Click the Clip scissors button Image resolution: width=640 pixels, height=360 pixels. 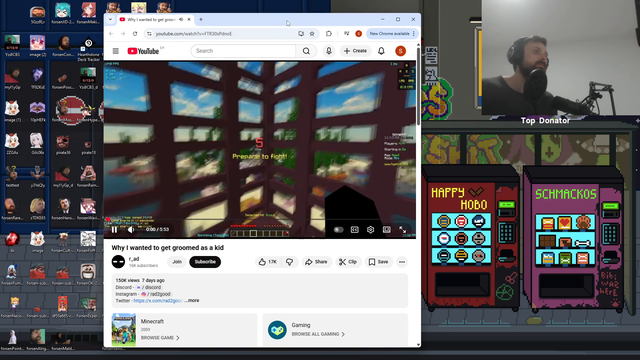point(348,262)
